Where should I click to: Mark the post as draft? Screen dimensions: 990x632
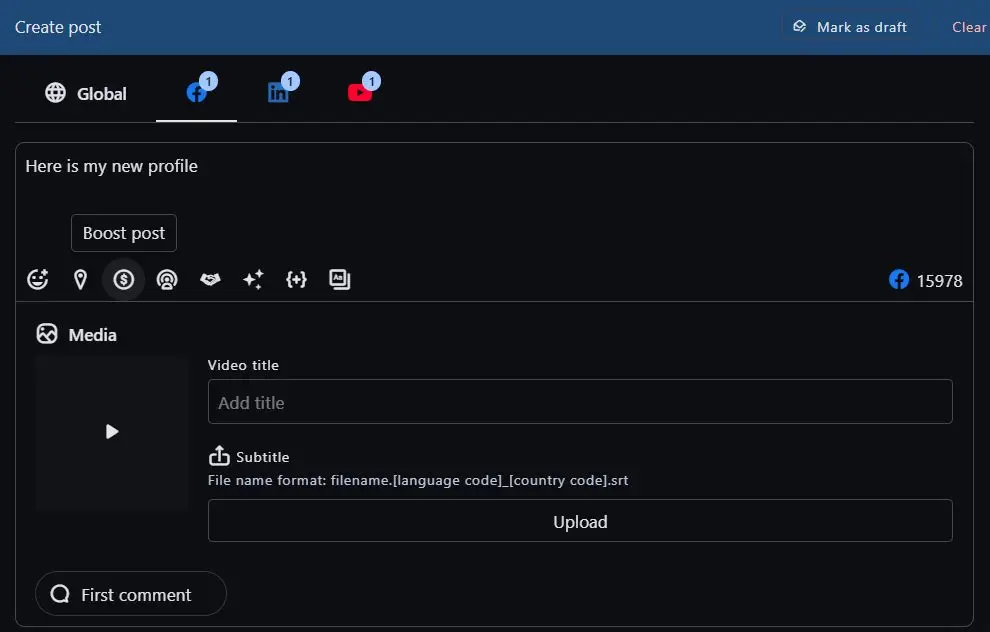point(850,27)
